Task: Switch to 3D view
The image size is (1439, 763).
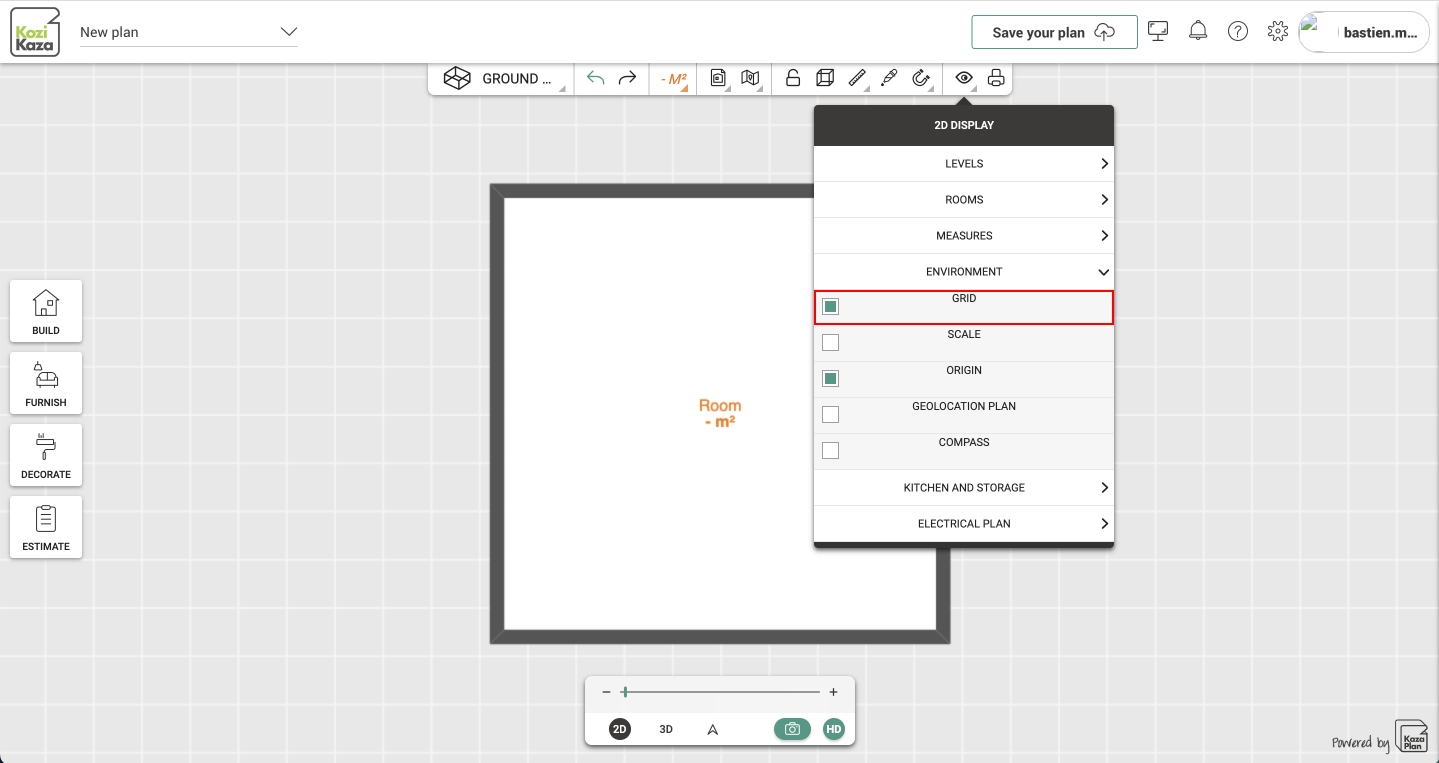Action: click(x=666, y=729)
